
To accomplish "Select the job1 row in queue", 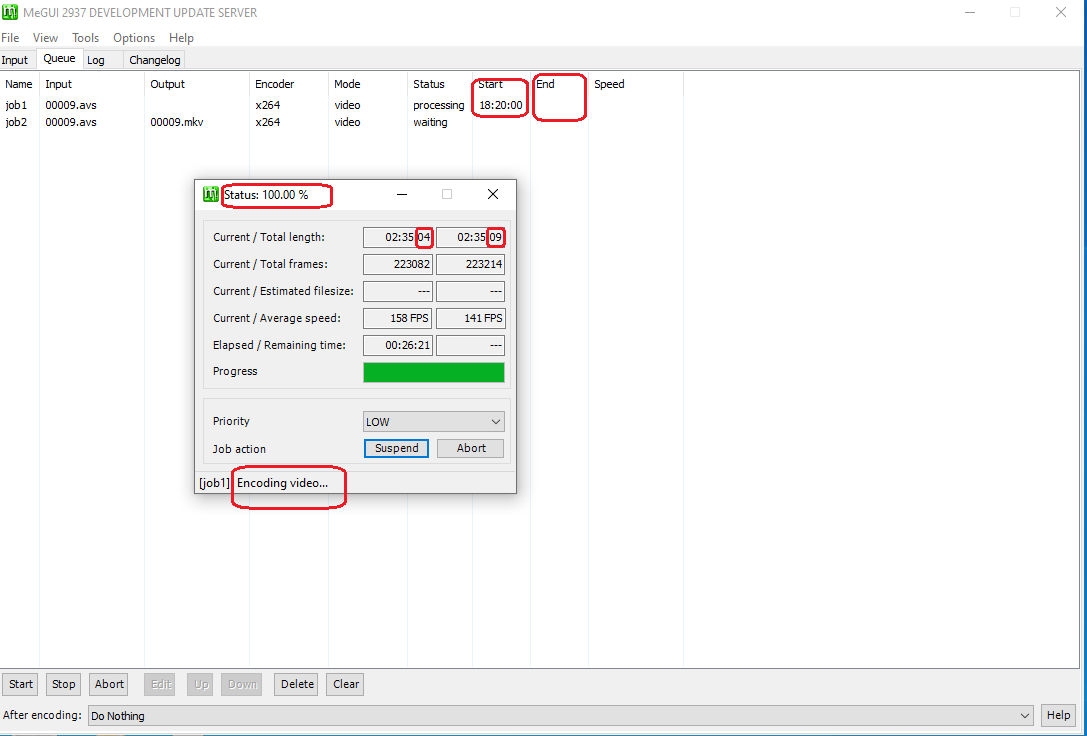I will [x=341, y=105].
